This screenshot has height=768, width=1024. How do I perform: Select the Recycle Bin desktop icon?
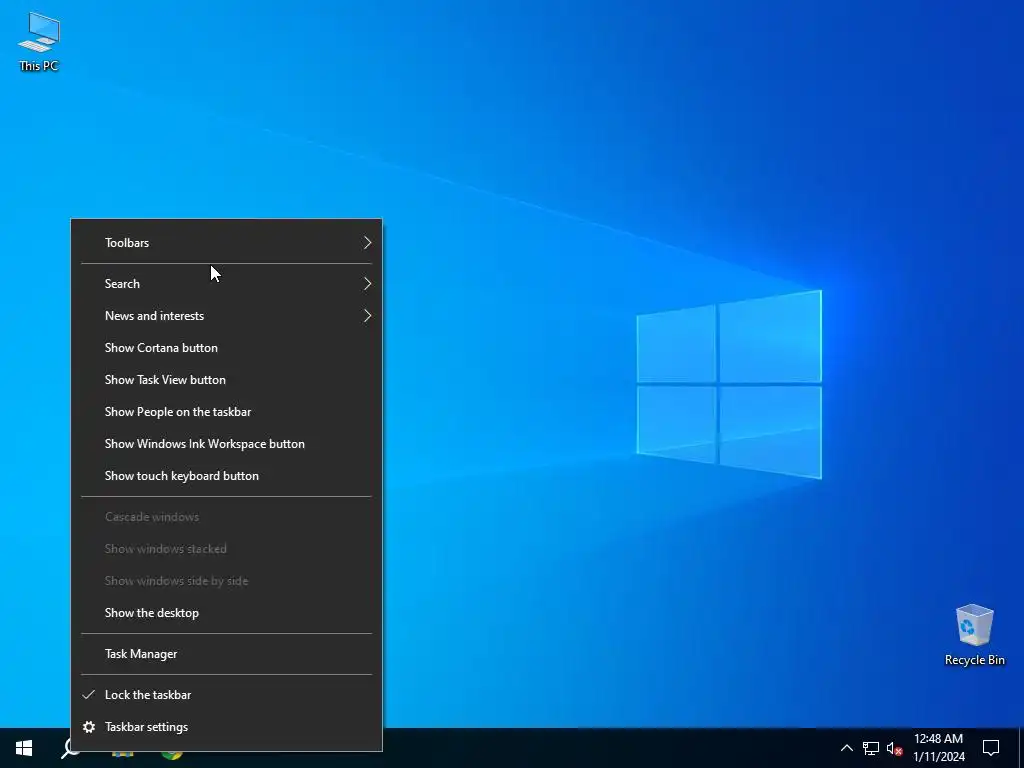pyautogui.click(x=974, y=634)
